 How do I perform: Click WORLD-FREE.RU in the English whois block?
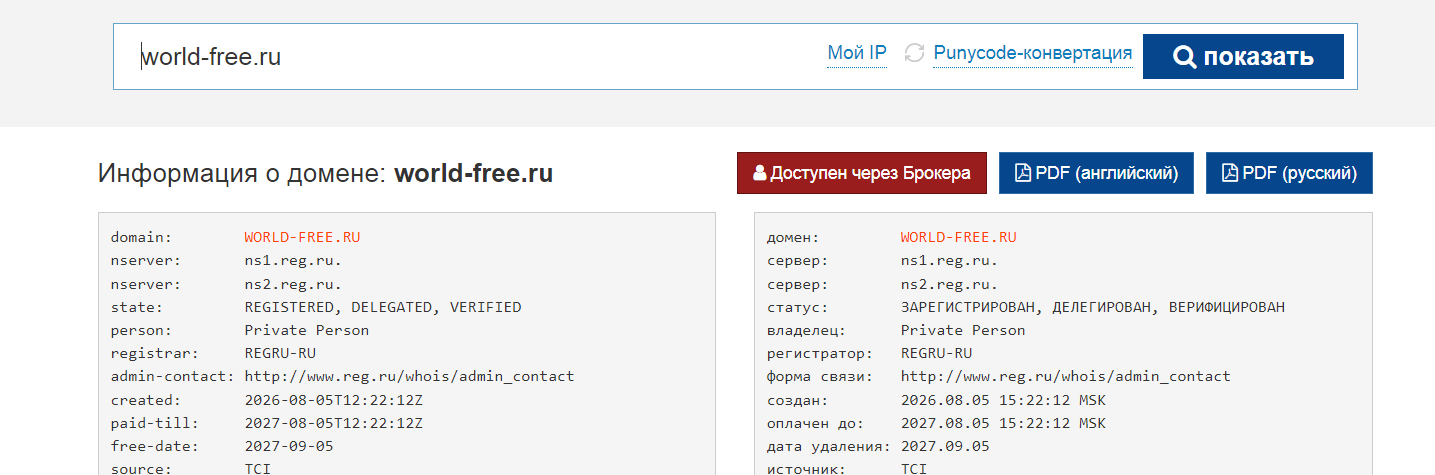click(302, 238)
